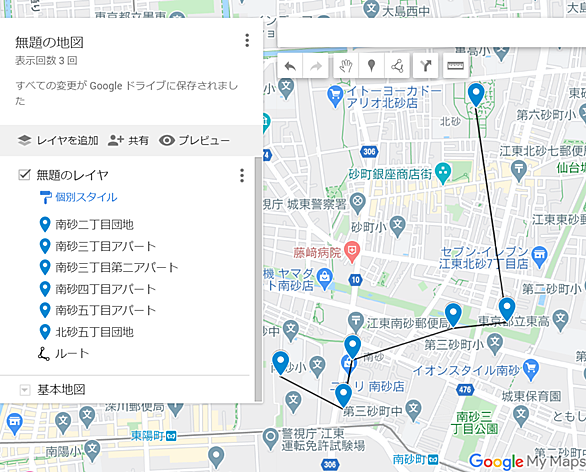Click the 大島西中 school marker
The height and width of the screenshot is (472, 586).
coord(371,9)
